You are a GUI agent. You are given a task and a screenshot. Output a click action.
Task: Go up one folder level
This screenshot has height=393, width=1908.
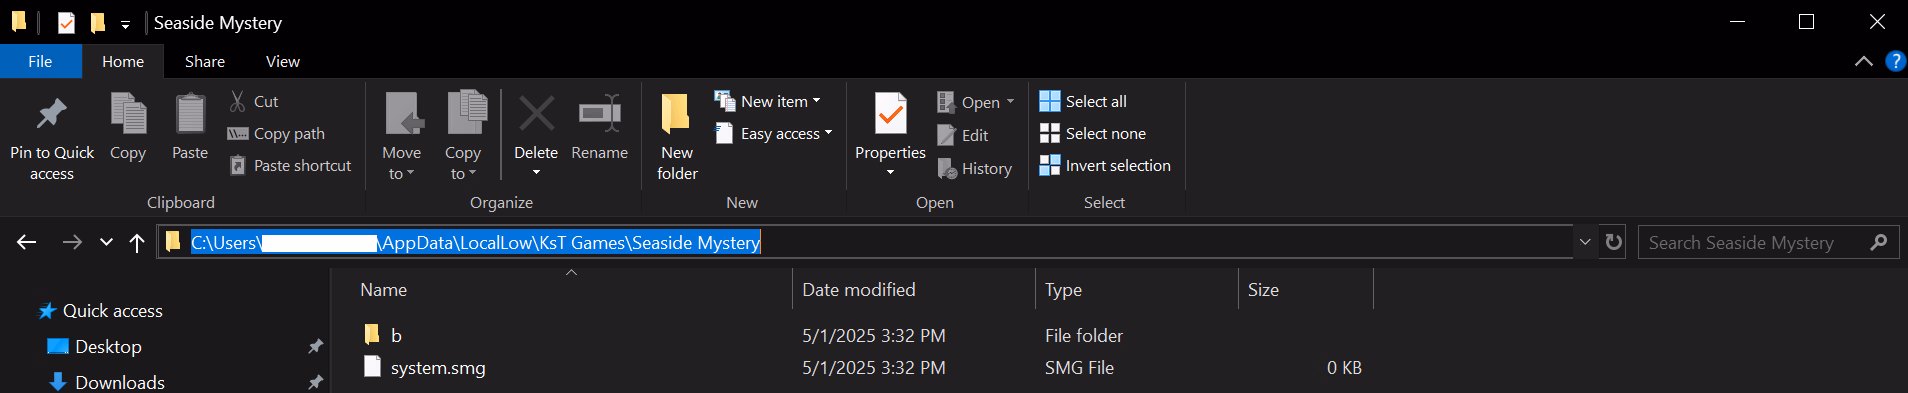pos(137,242)
